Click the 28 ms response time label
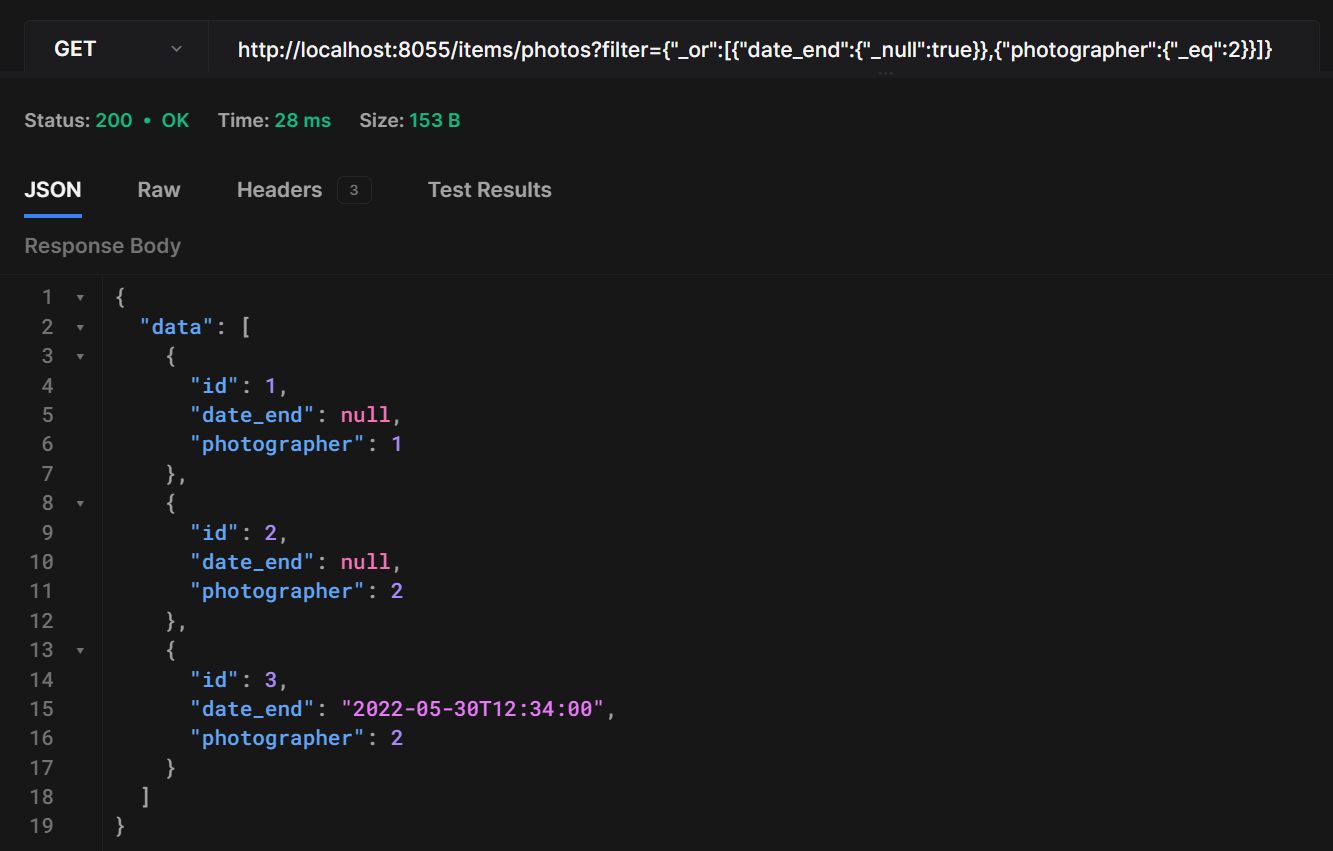 (273, 120)
